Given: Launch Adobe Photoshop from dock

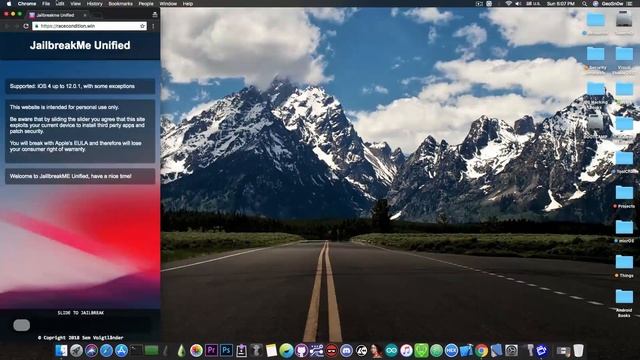Looking at the screenshot, I should point(227,351).
